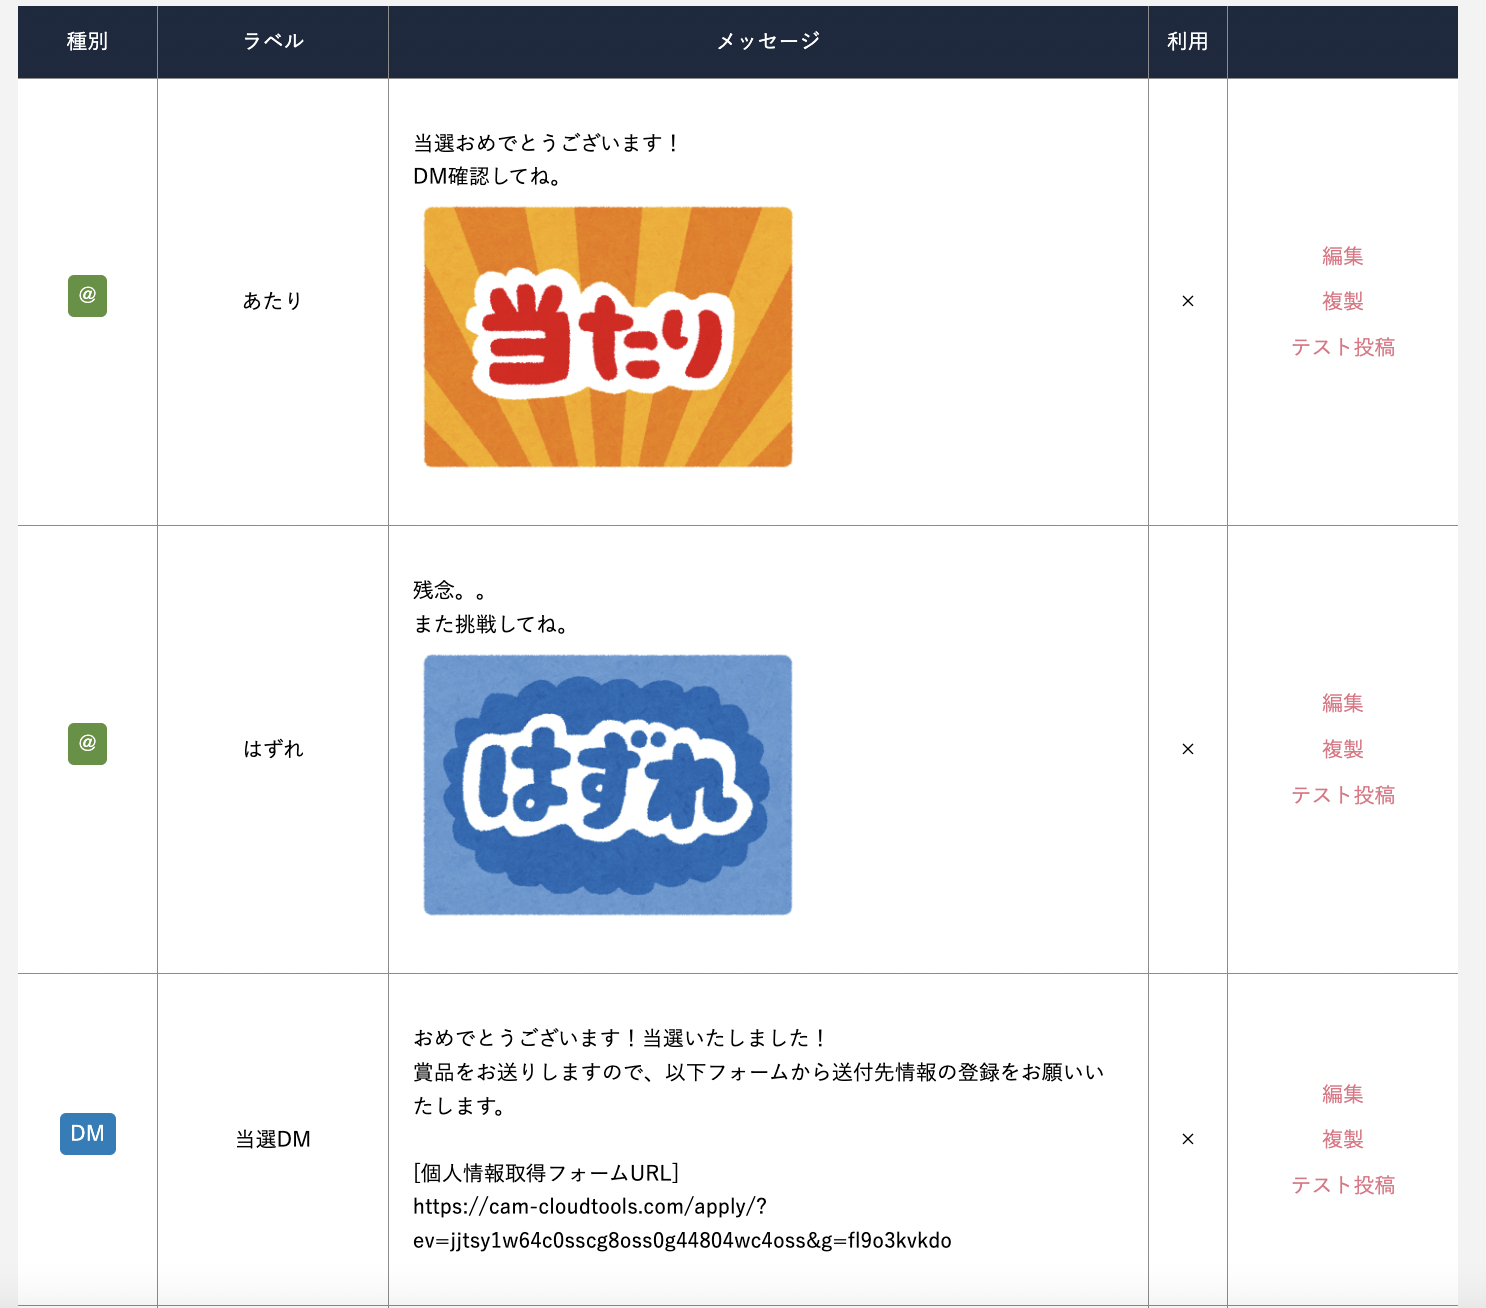Image resolution: width=1486 pixels, height=1308 pixels.
Task: Click テスト投稿 link for the はずれ row
Action: (1343, 795)
